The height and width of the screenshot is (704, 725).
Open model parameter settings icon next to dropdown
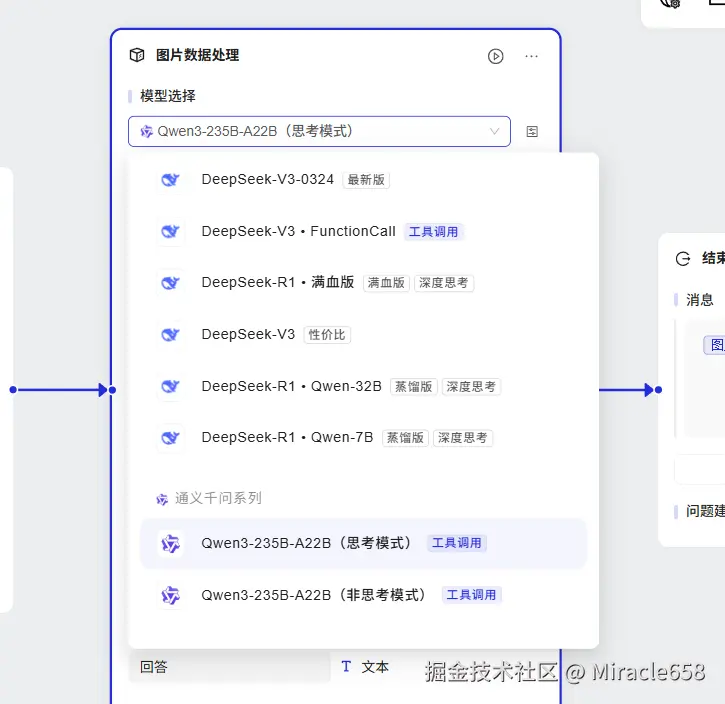click(x=532, y=132)
